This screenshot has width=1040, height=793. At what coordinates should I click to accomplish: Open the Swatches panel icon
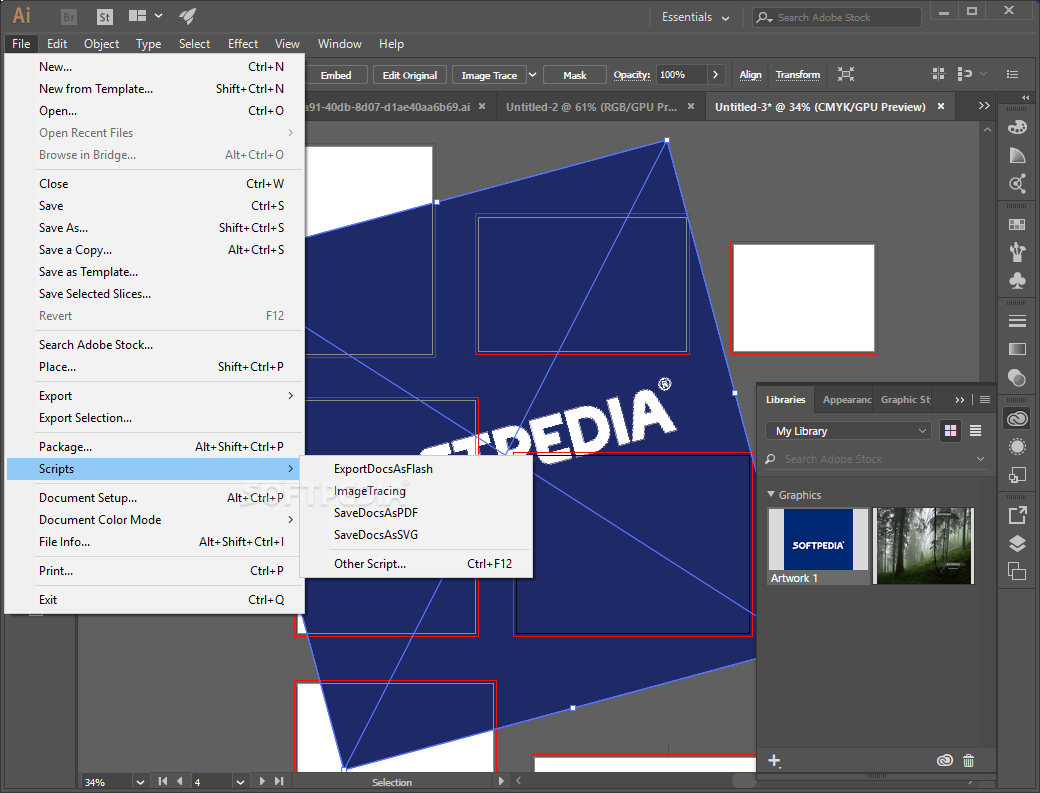coord(1017,225)
